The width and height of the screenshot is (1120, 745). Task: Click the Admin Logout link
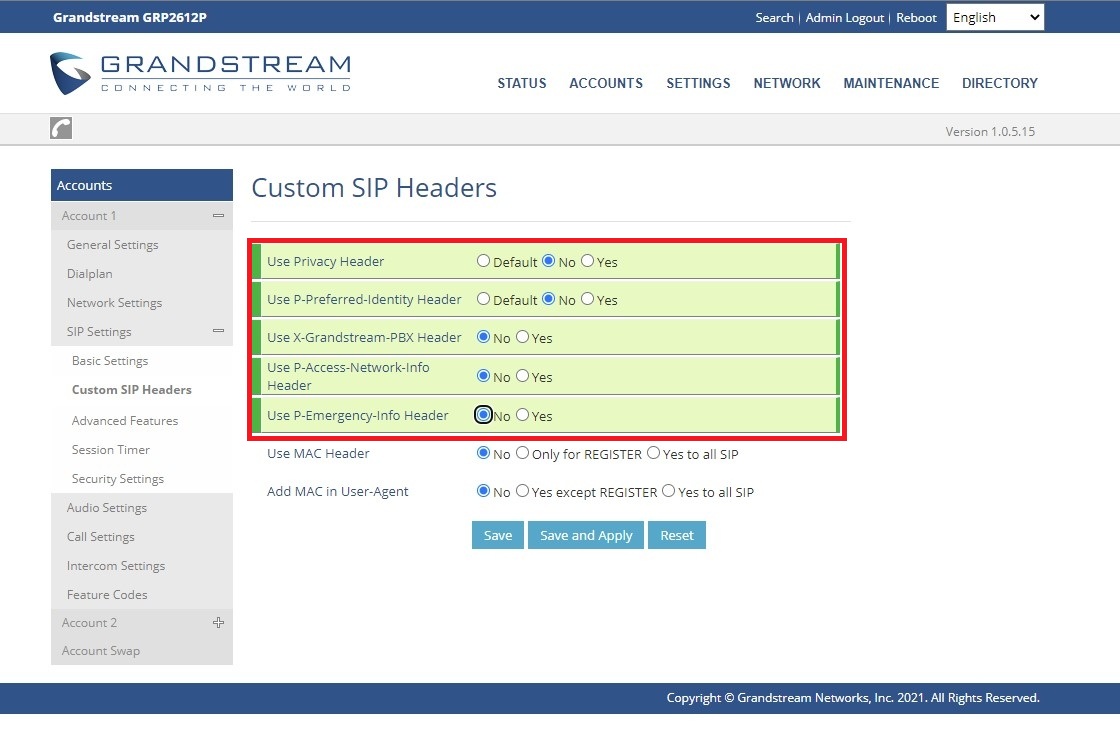pos(845,18)
